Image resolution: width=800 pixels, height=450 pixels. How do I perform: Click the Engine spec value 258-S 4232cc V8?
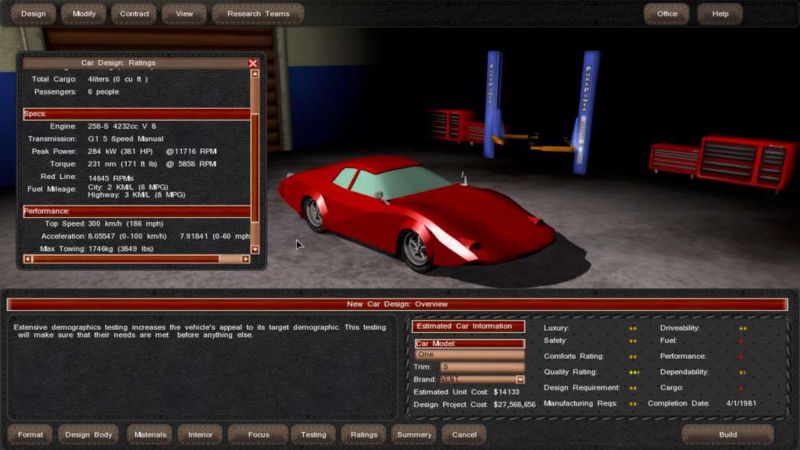click(x=122, y=126)
